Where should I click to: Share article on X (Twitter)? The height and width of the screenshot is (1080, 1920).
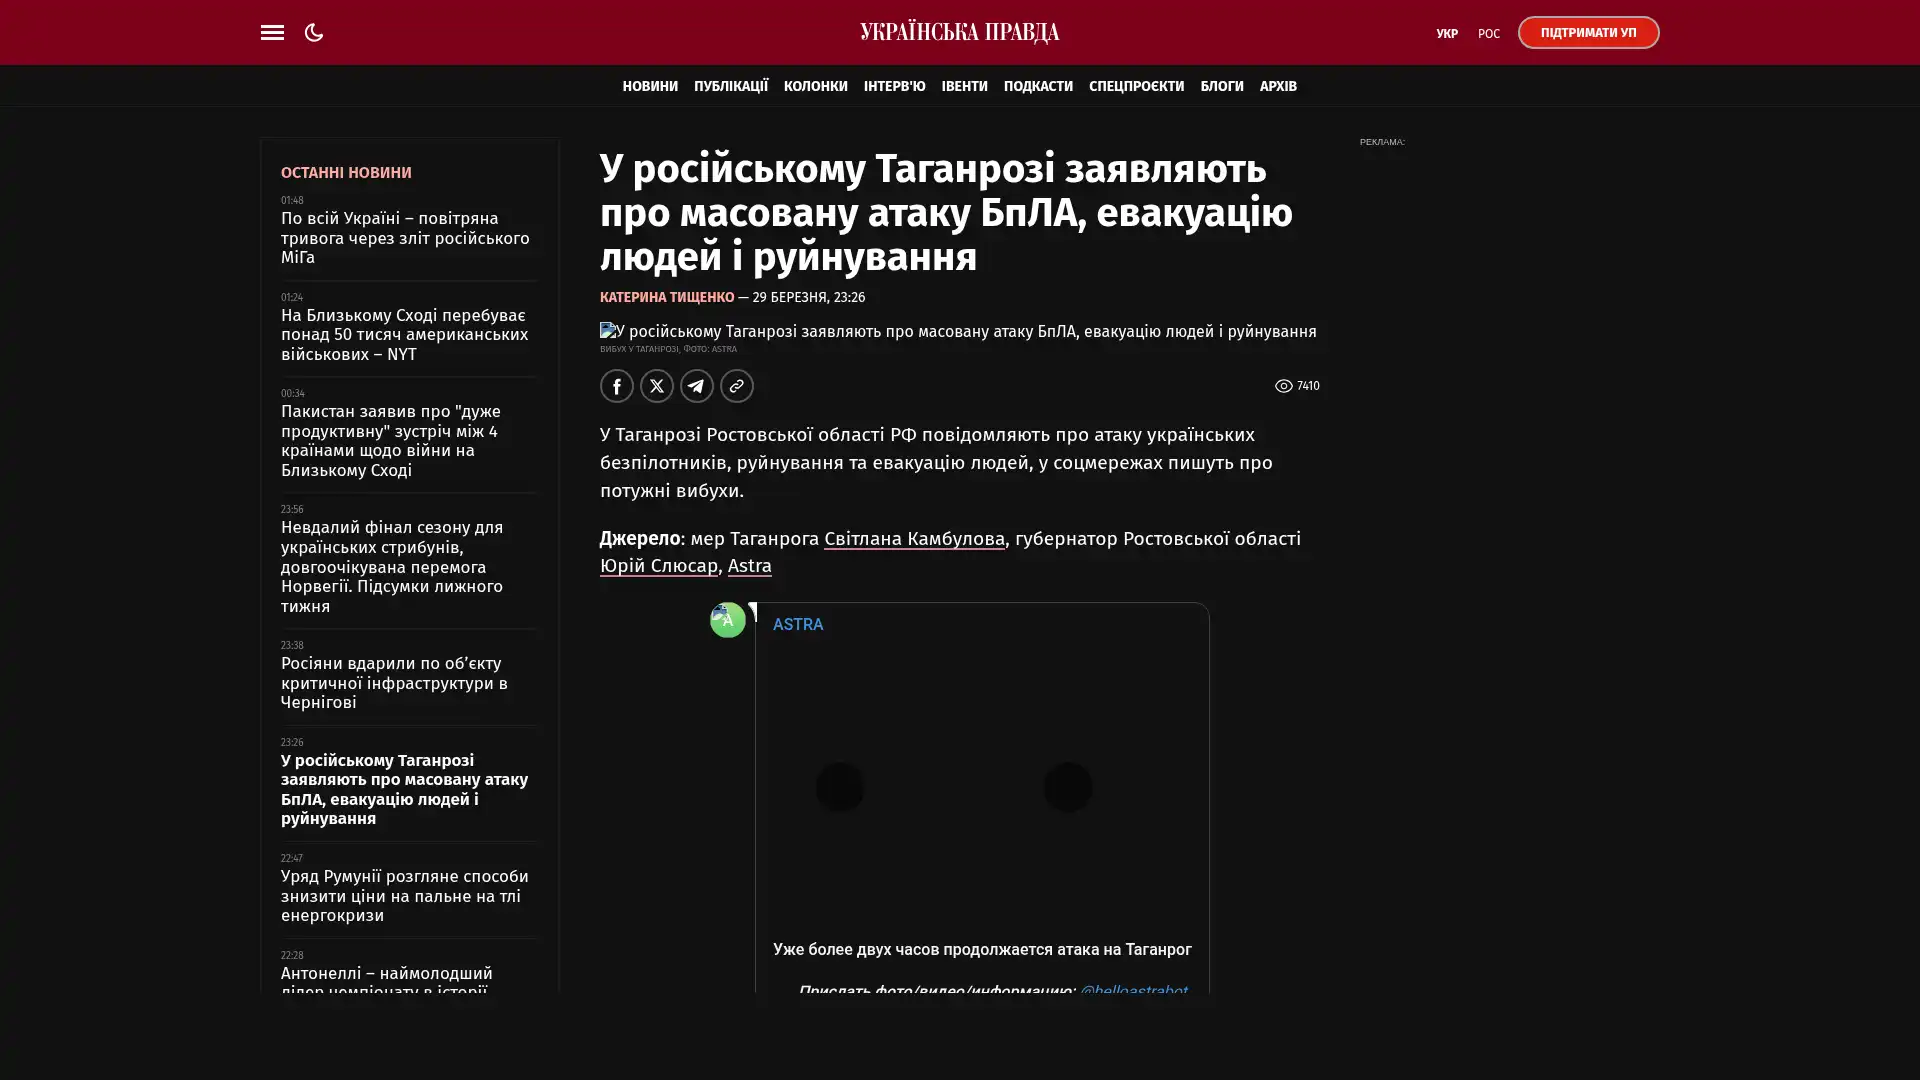pyautogui.click(x=657, y=386)
